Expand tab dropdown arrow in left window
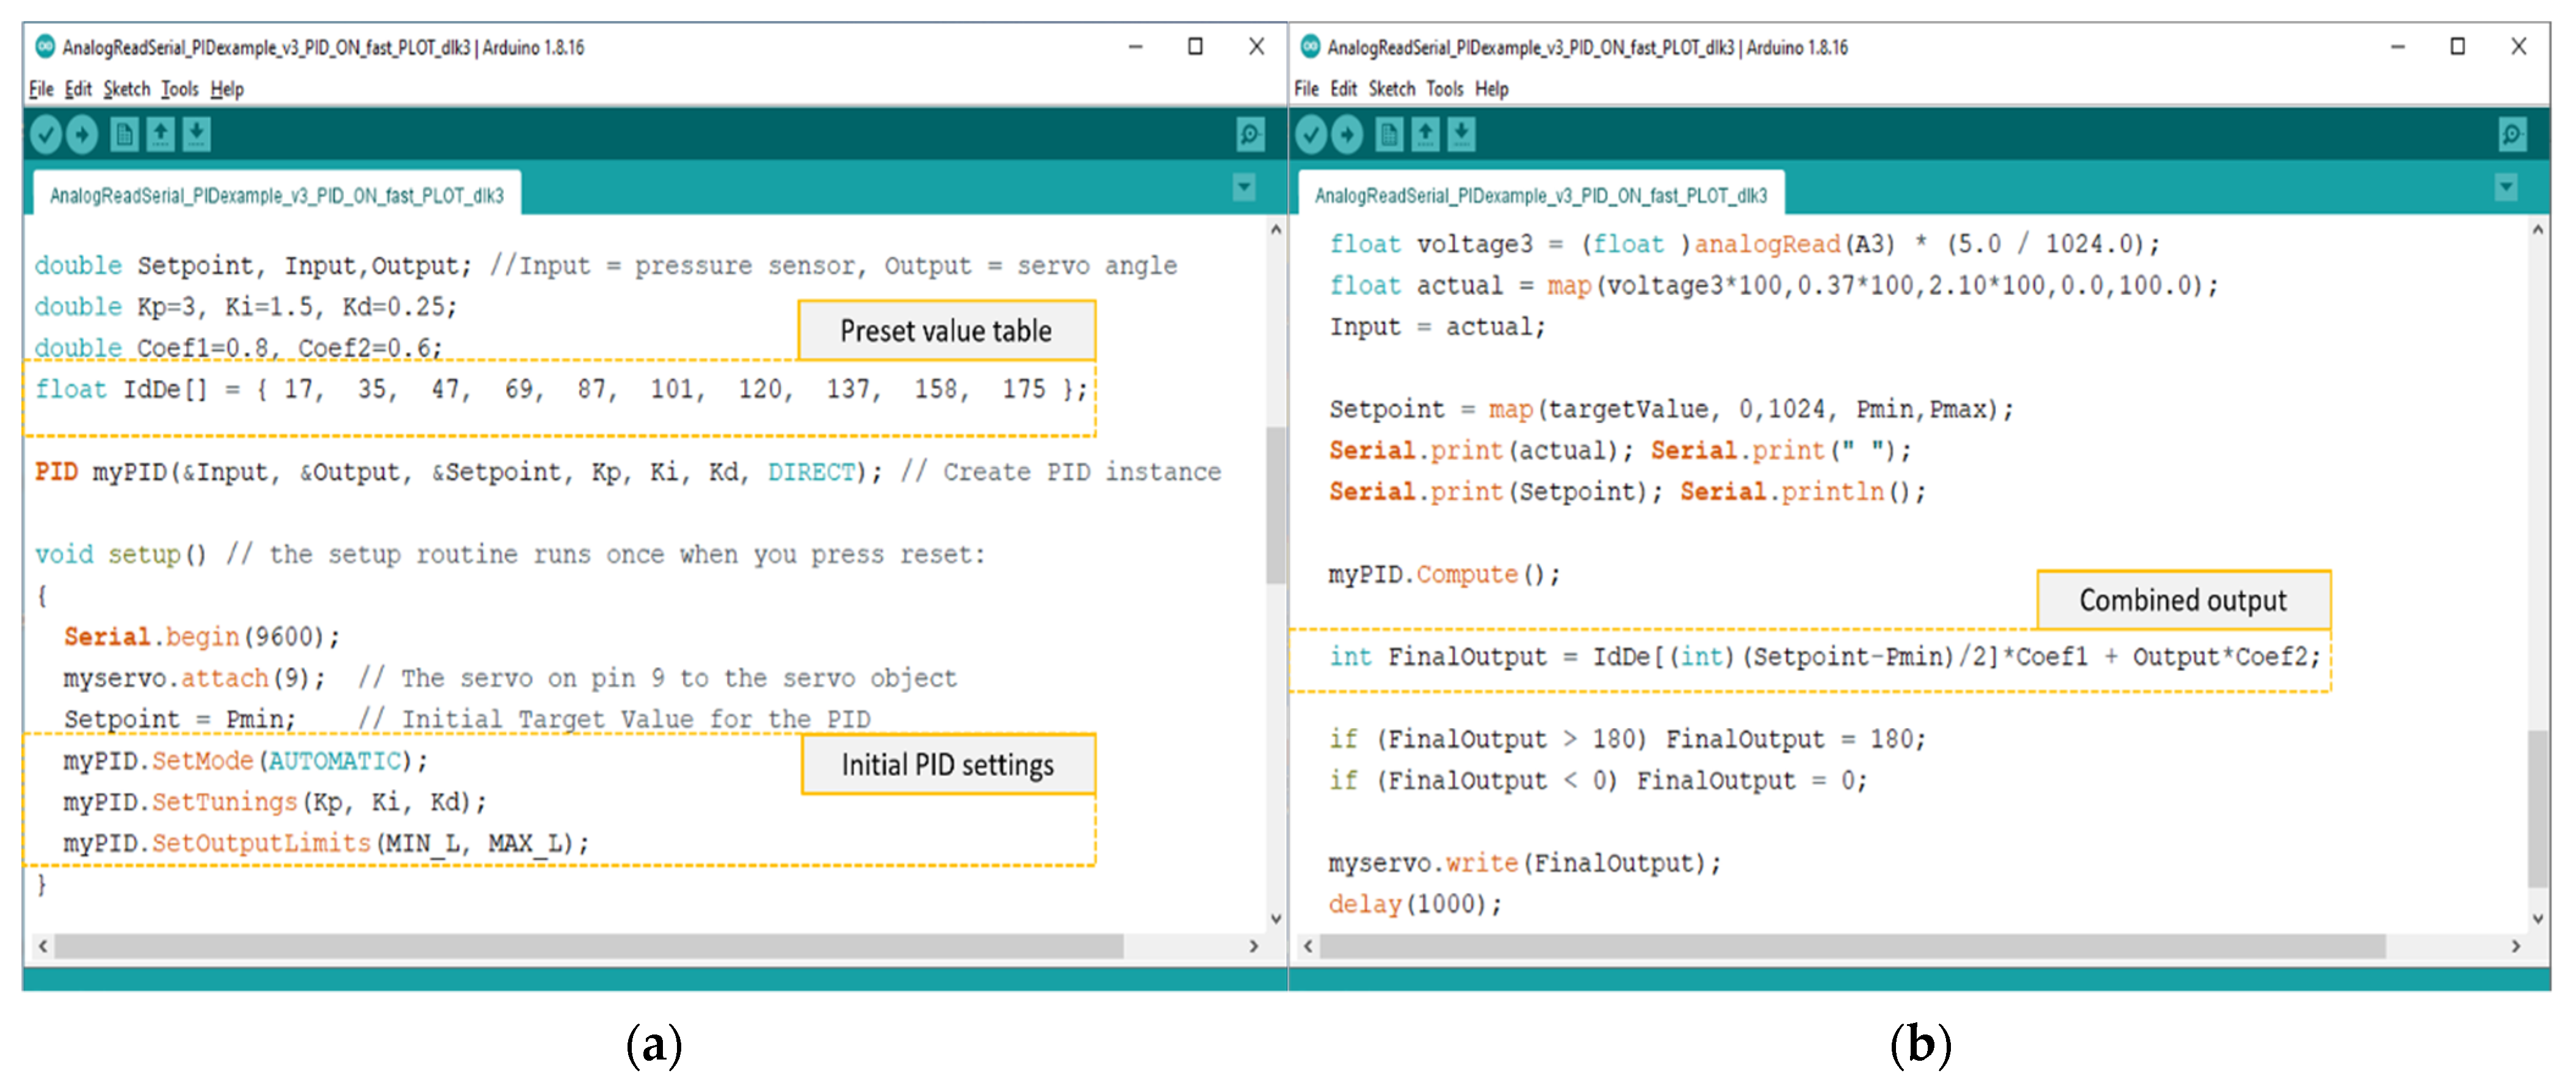Screen dimensions: 2576x1087 tap(1244, 187)
